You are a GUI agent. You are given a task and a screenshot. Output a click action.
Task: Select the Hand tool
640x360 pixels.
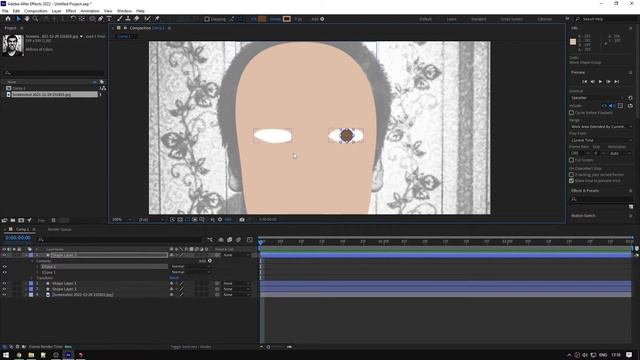pyautogui.click(x=27, y=19)
